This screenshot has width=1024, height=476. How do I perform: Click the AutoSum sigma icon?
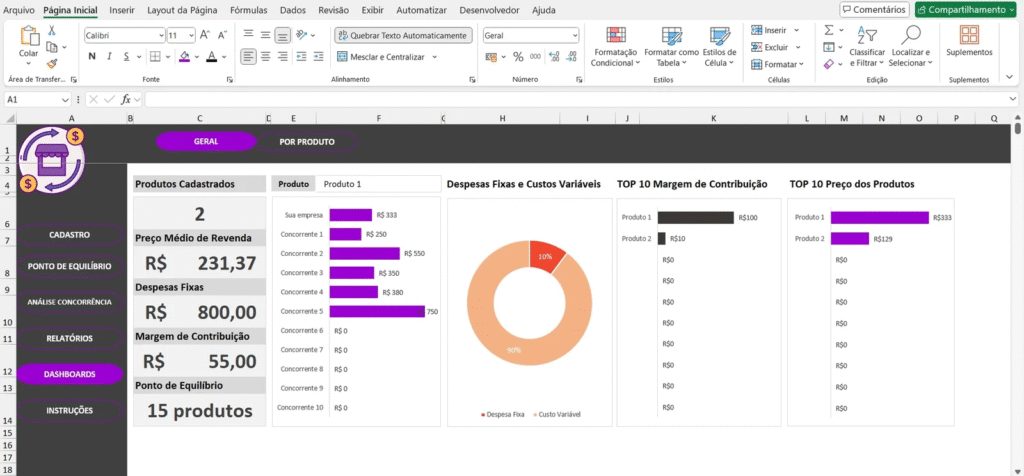tap(829, 30)
